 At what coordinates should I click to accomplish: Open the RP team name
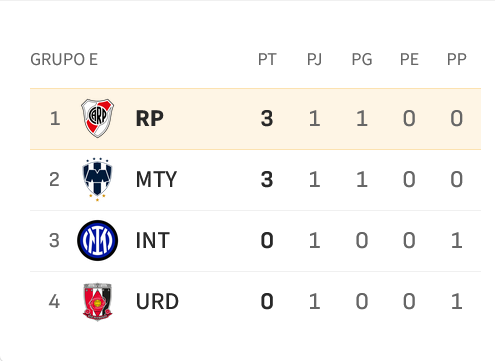coord(150,118)
